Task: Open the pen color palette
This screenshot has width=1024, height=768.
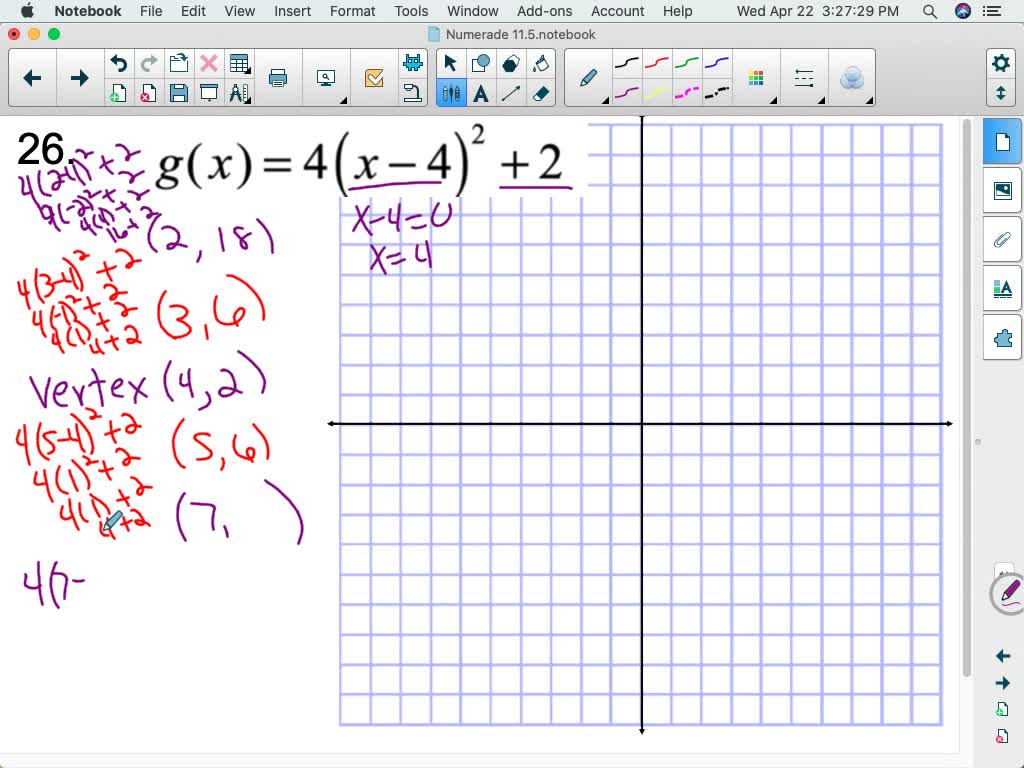Action: point(755,76)
